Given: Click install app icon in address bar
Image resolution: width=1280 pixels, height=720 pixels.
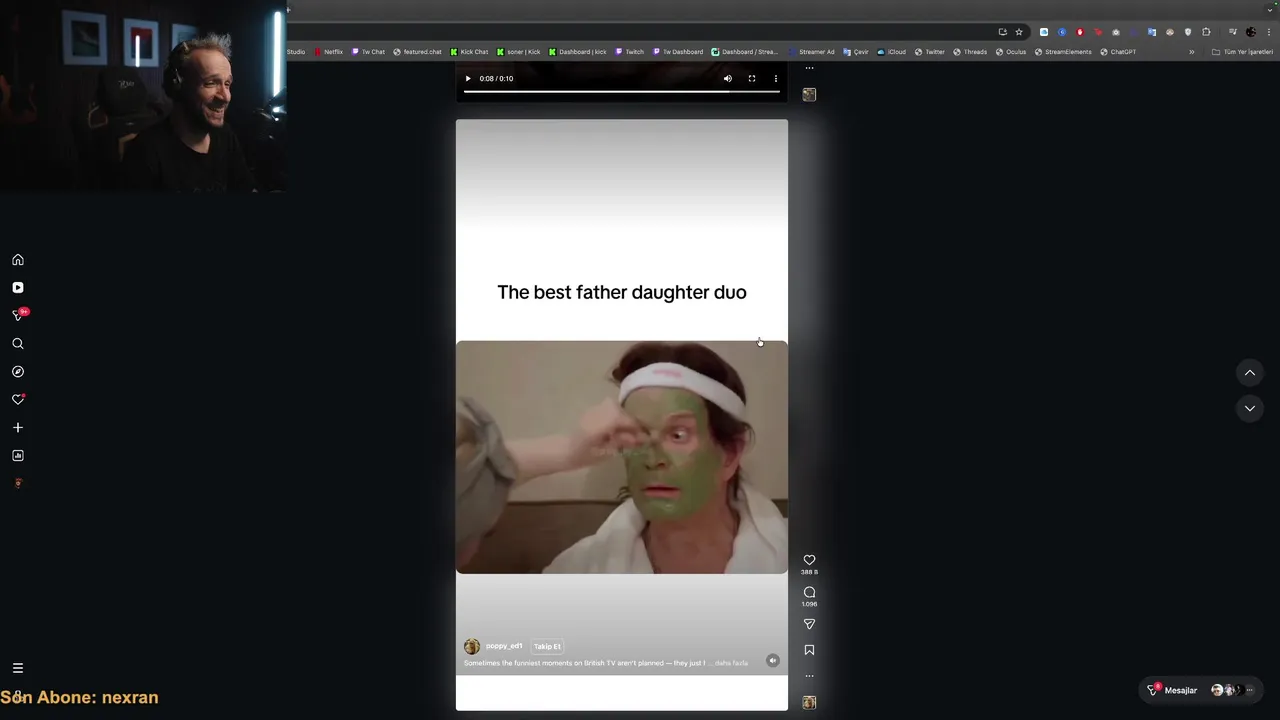Looking at the screenshot, I should (x=1003, y=32).
